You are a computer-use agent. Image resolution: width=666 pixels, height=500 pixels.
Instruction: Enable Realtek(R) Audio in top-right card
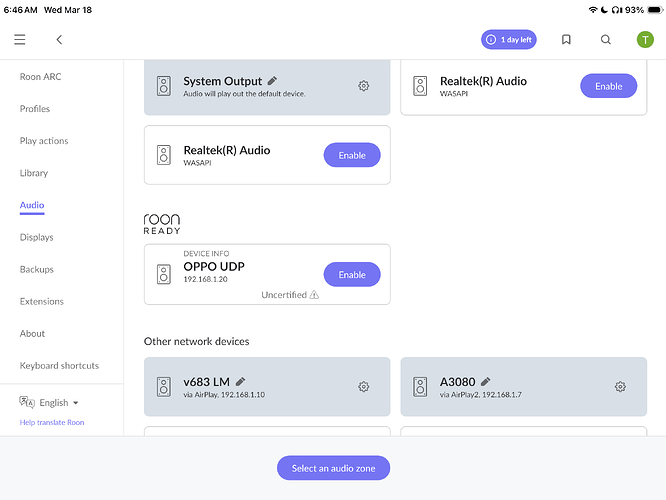coord(608,86)
